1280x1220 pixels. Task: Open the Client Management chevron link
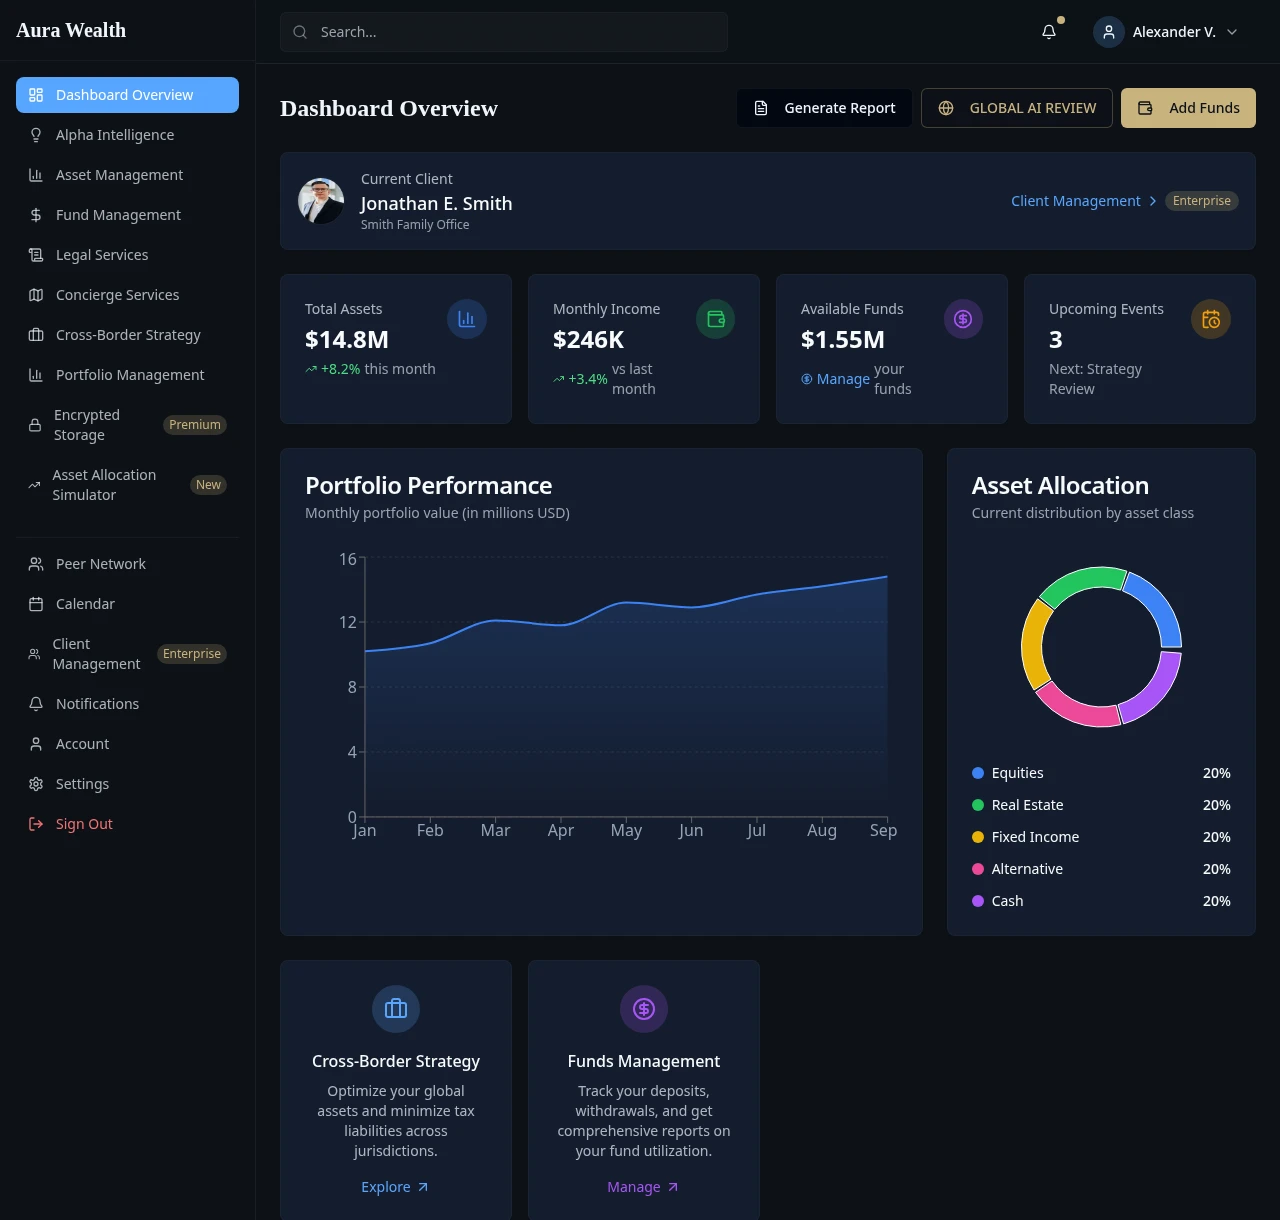click(1084, 201)
